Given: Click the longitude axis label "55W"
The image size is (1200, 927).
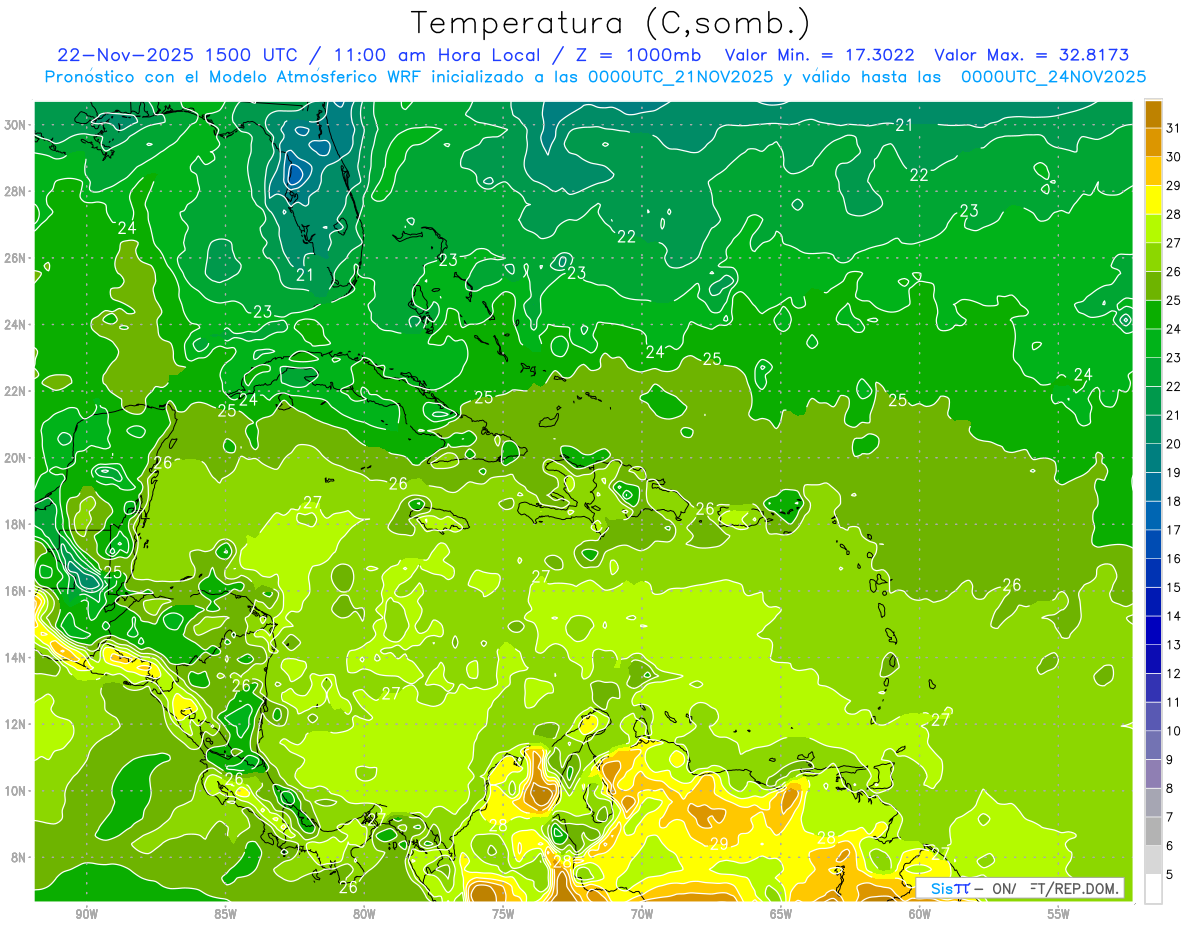Looking at the screenshot, I should pyautogui.click(x=1059, y=914).
